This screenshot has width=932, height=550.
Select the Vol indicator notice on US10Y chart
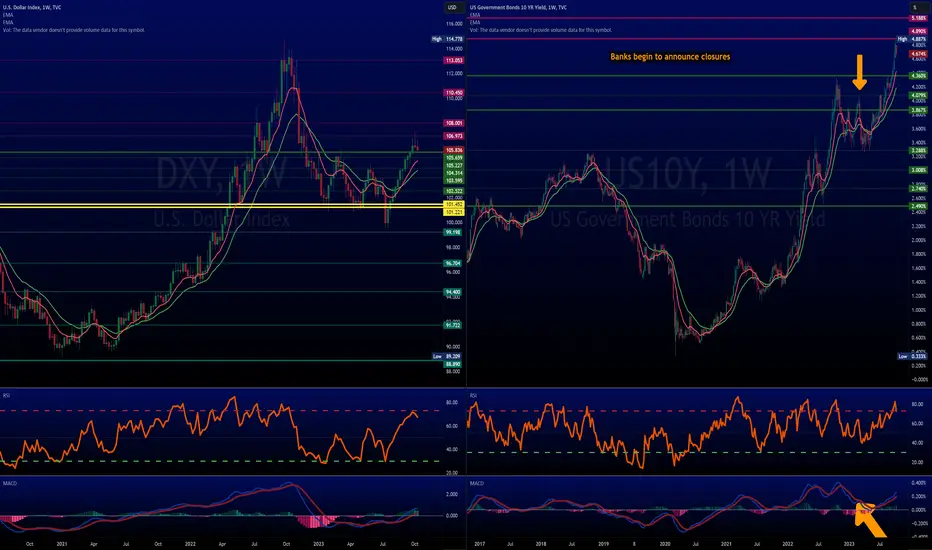click(541, 30)
